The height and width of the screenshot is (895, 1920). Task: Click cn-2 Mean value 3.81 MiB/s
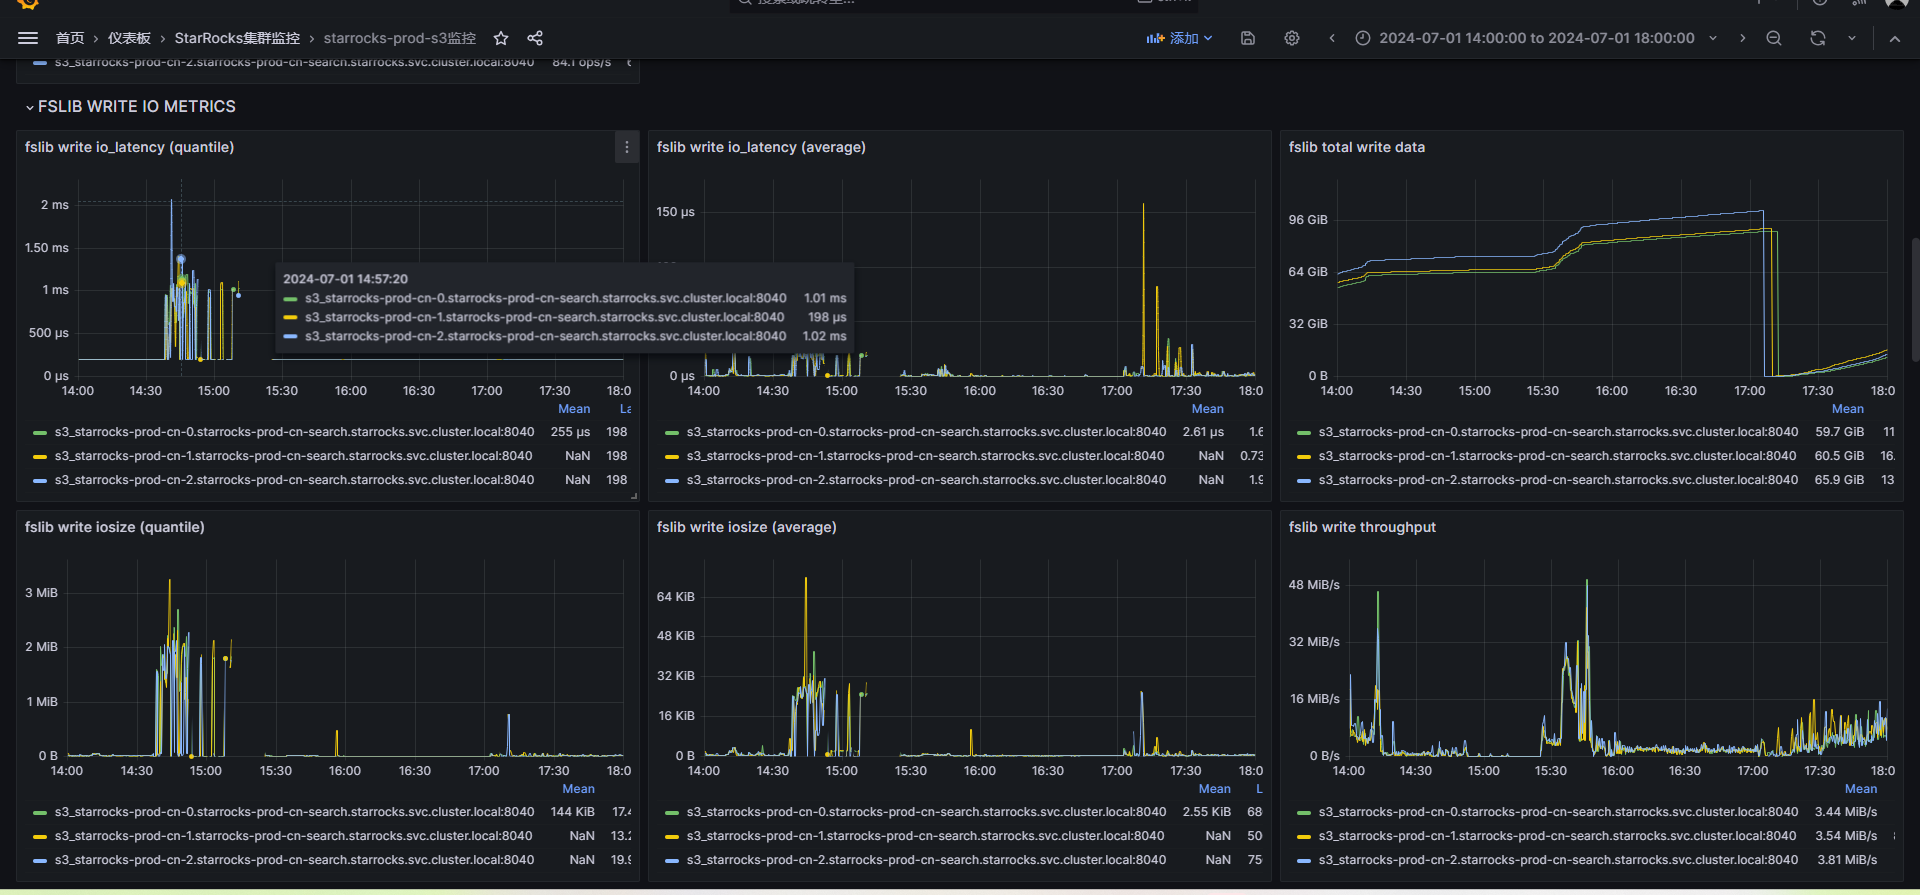(1847, 860)
